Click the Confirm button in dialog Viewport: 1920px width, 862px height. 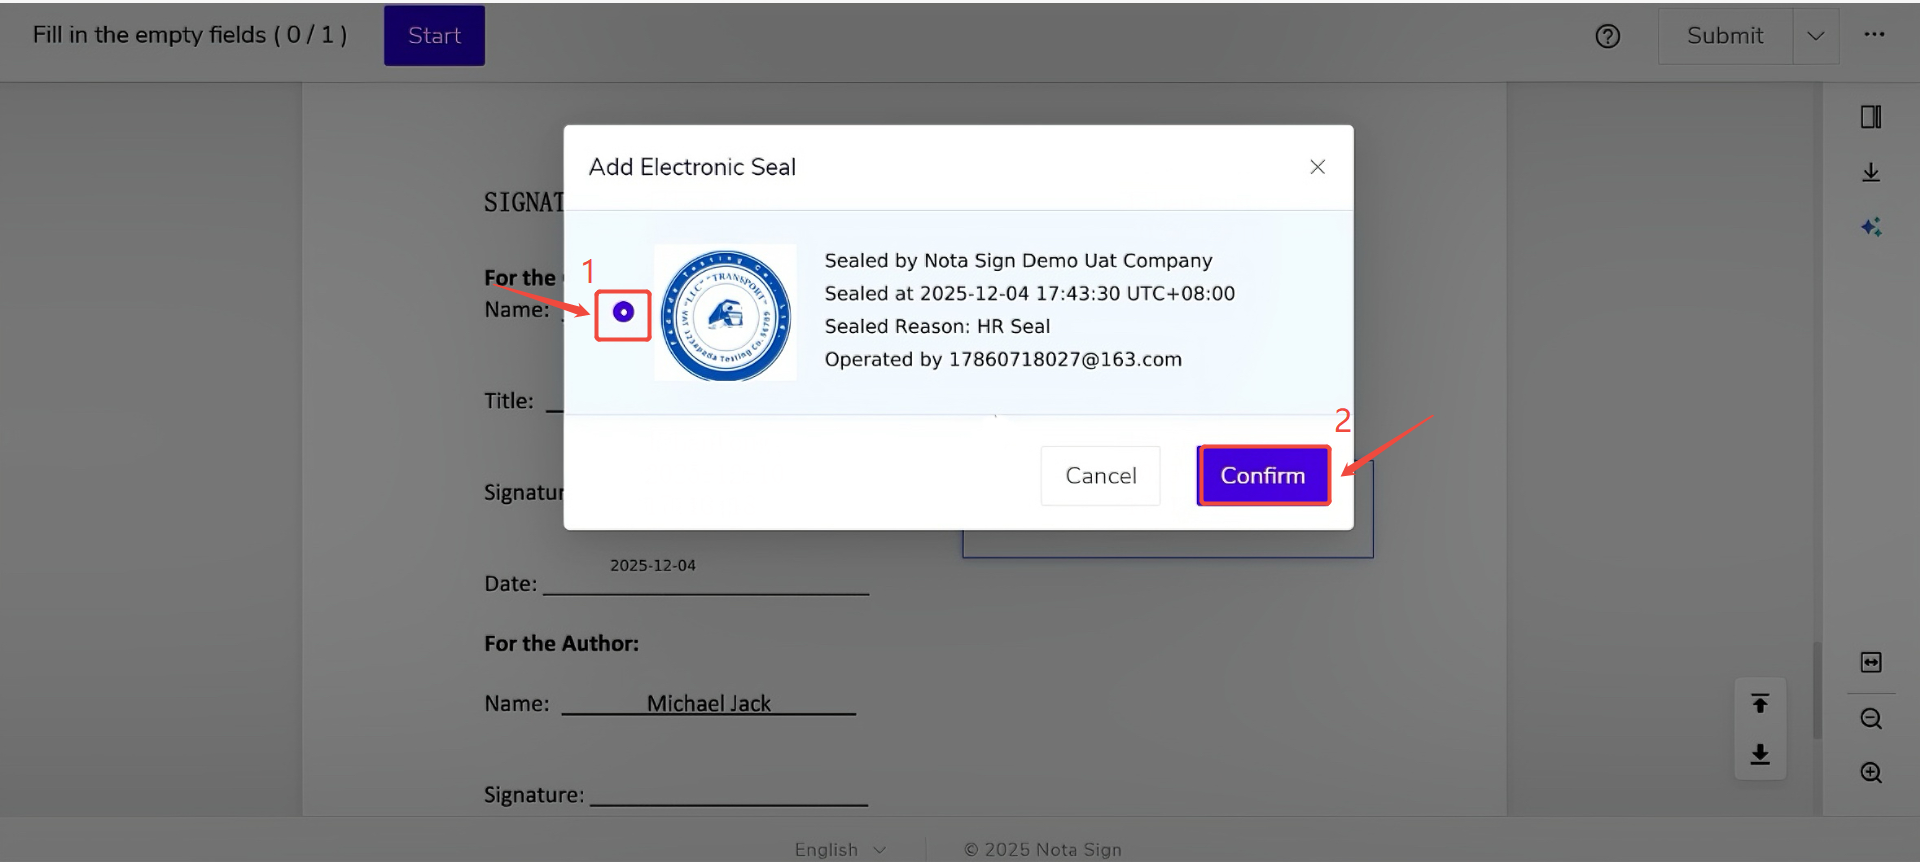[x=1263, y=476]
